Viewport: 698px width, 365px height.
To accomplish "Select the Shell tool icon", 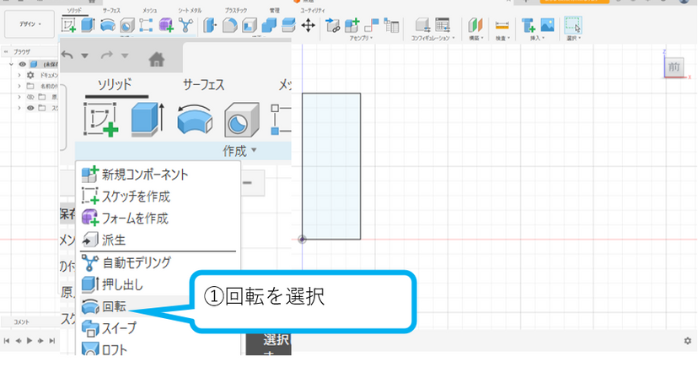I will [x=249, y=25].
